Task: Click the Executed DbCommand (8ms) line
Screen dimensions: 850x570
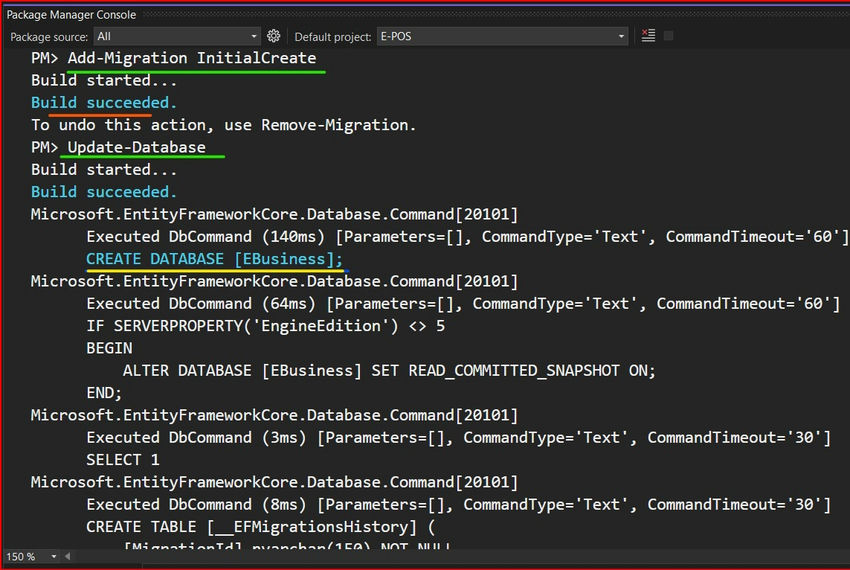Action: click(458, 504)
